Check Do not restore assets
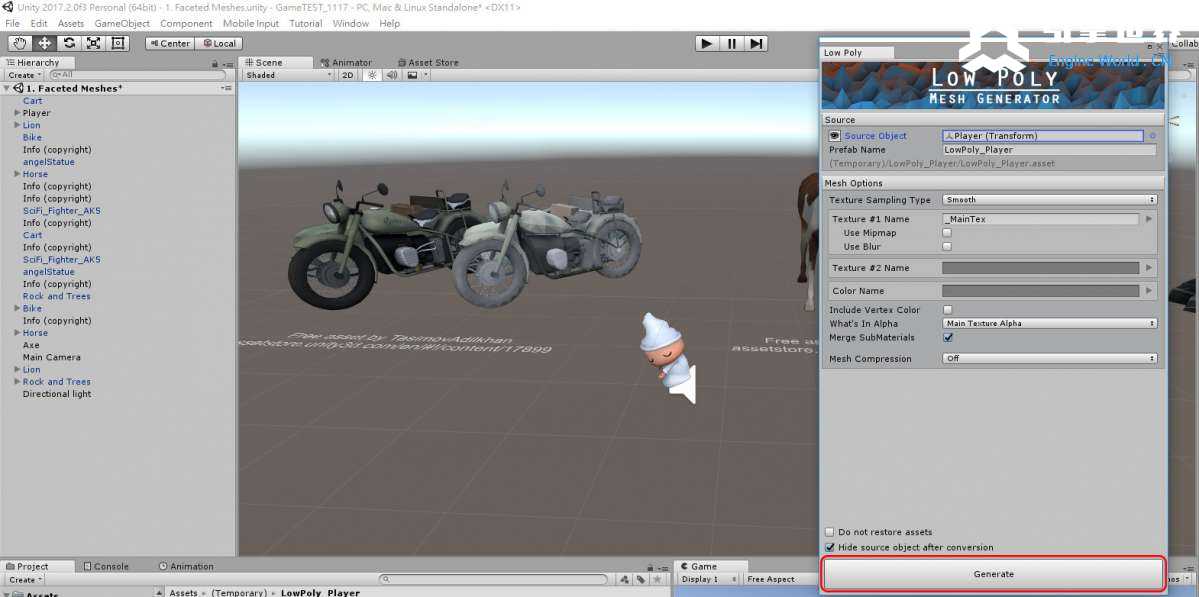Screen dimensions: 1199x597 [x=830, y=532]
